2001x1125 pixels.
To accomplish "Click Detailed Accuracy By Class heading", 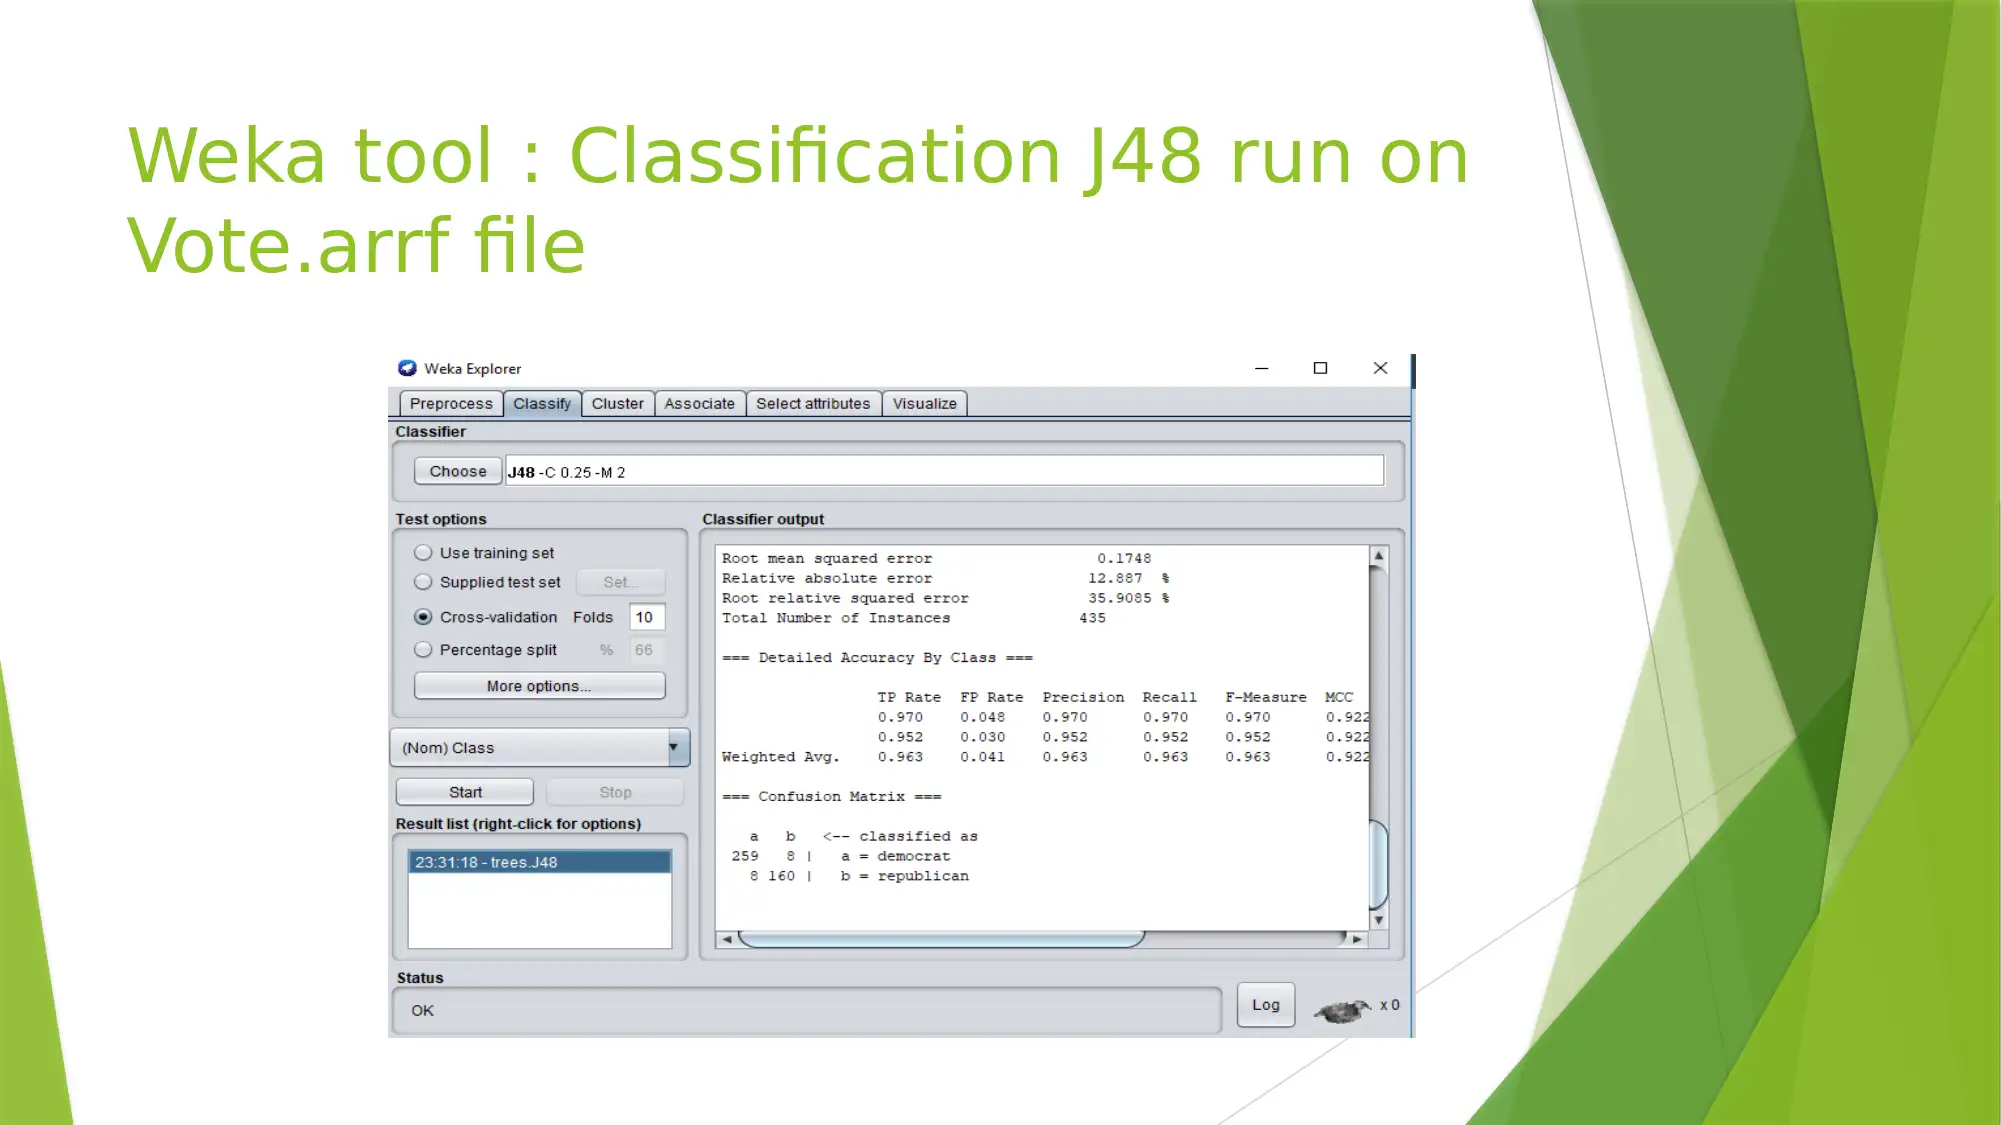I will coord(877,658).
